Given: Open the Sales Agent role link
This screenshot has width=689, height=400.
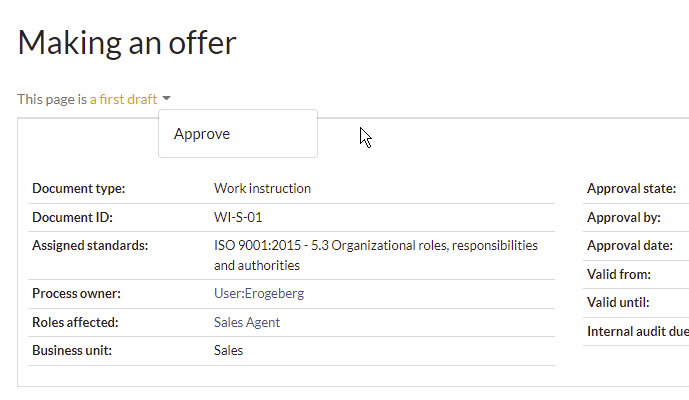Looking at the screenshot, I should point(247,322).
